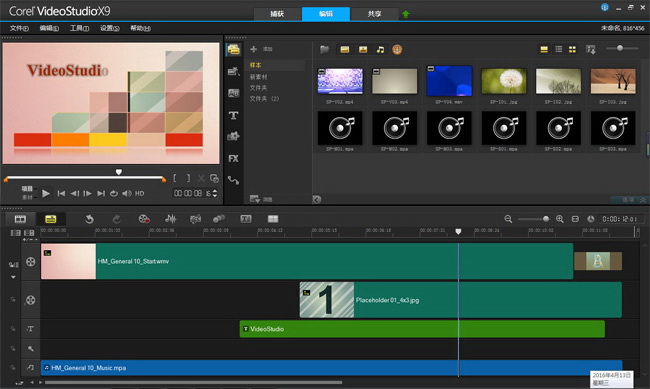Image resolution: width=650 pixels, height=389 pixels.
Task: Select the Media library icon
Action: tap(233, 49)
